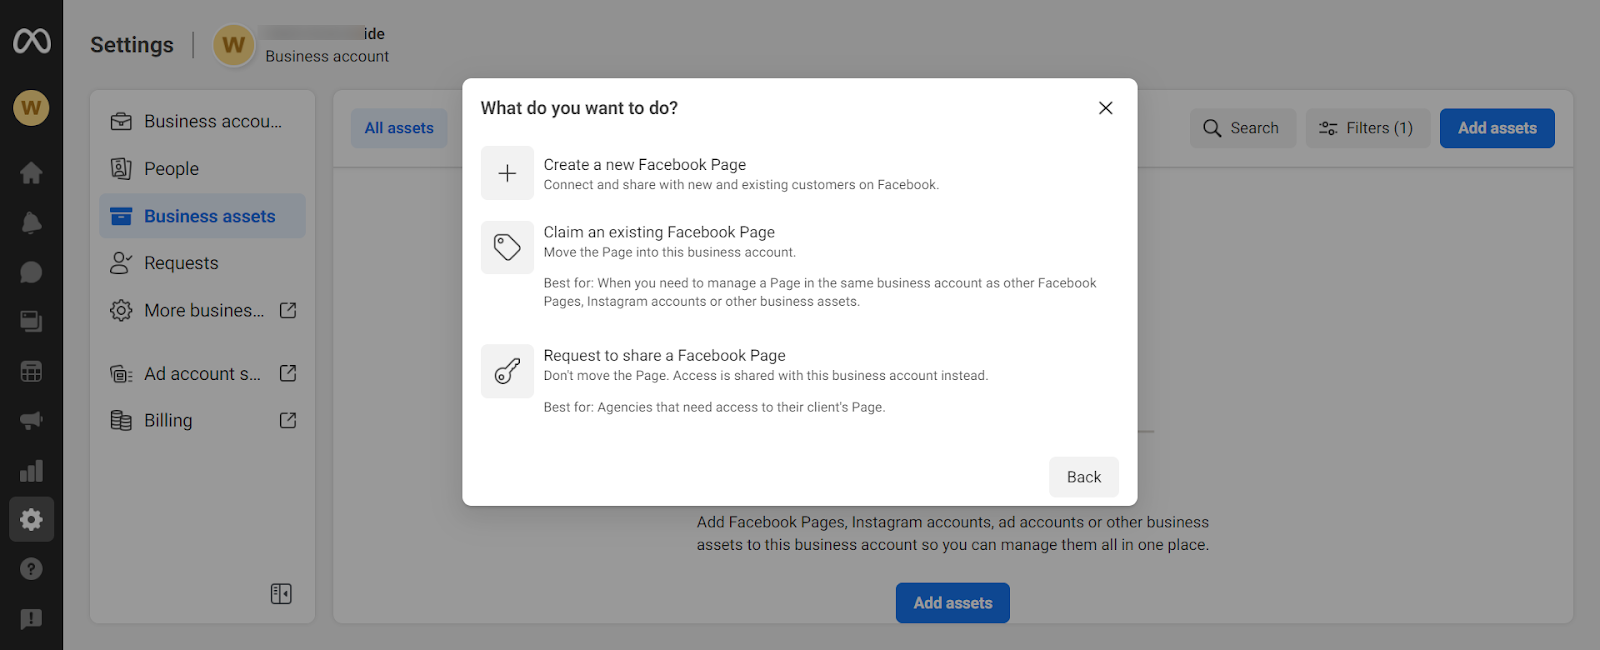
Task: Click top Add assets button
Action: (1497, 128)
